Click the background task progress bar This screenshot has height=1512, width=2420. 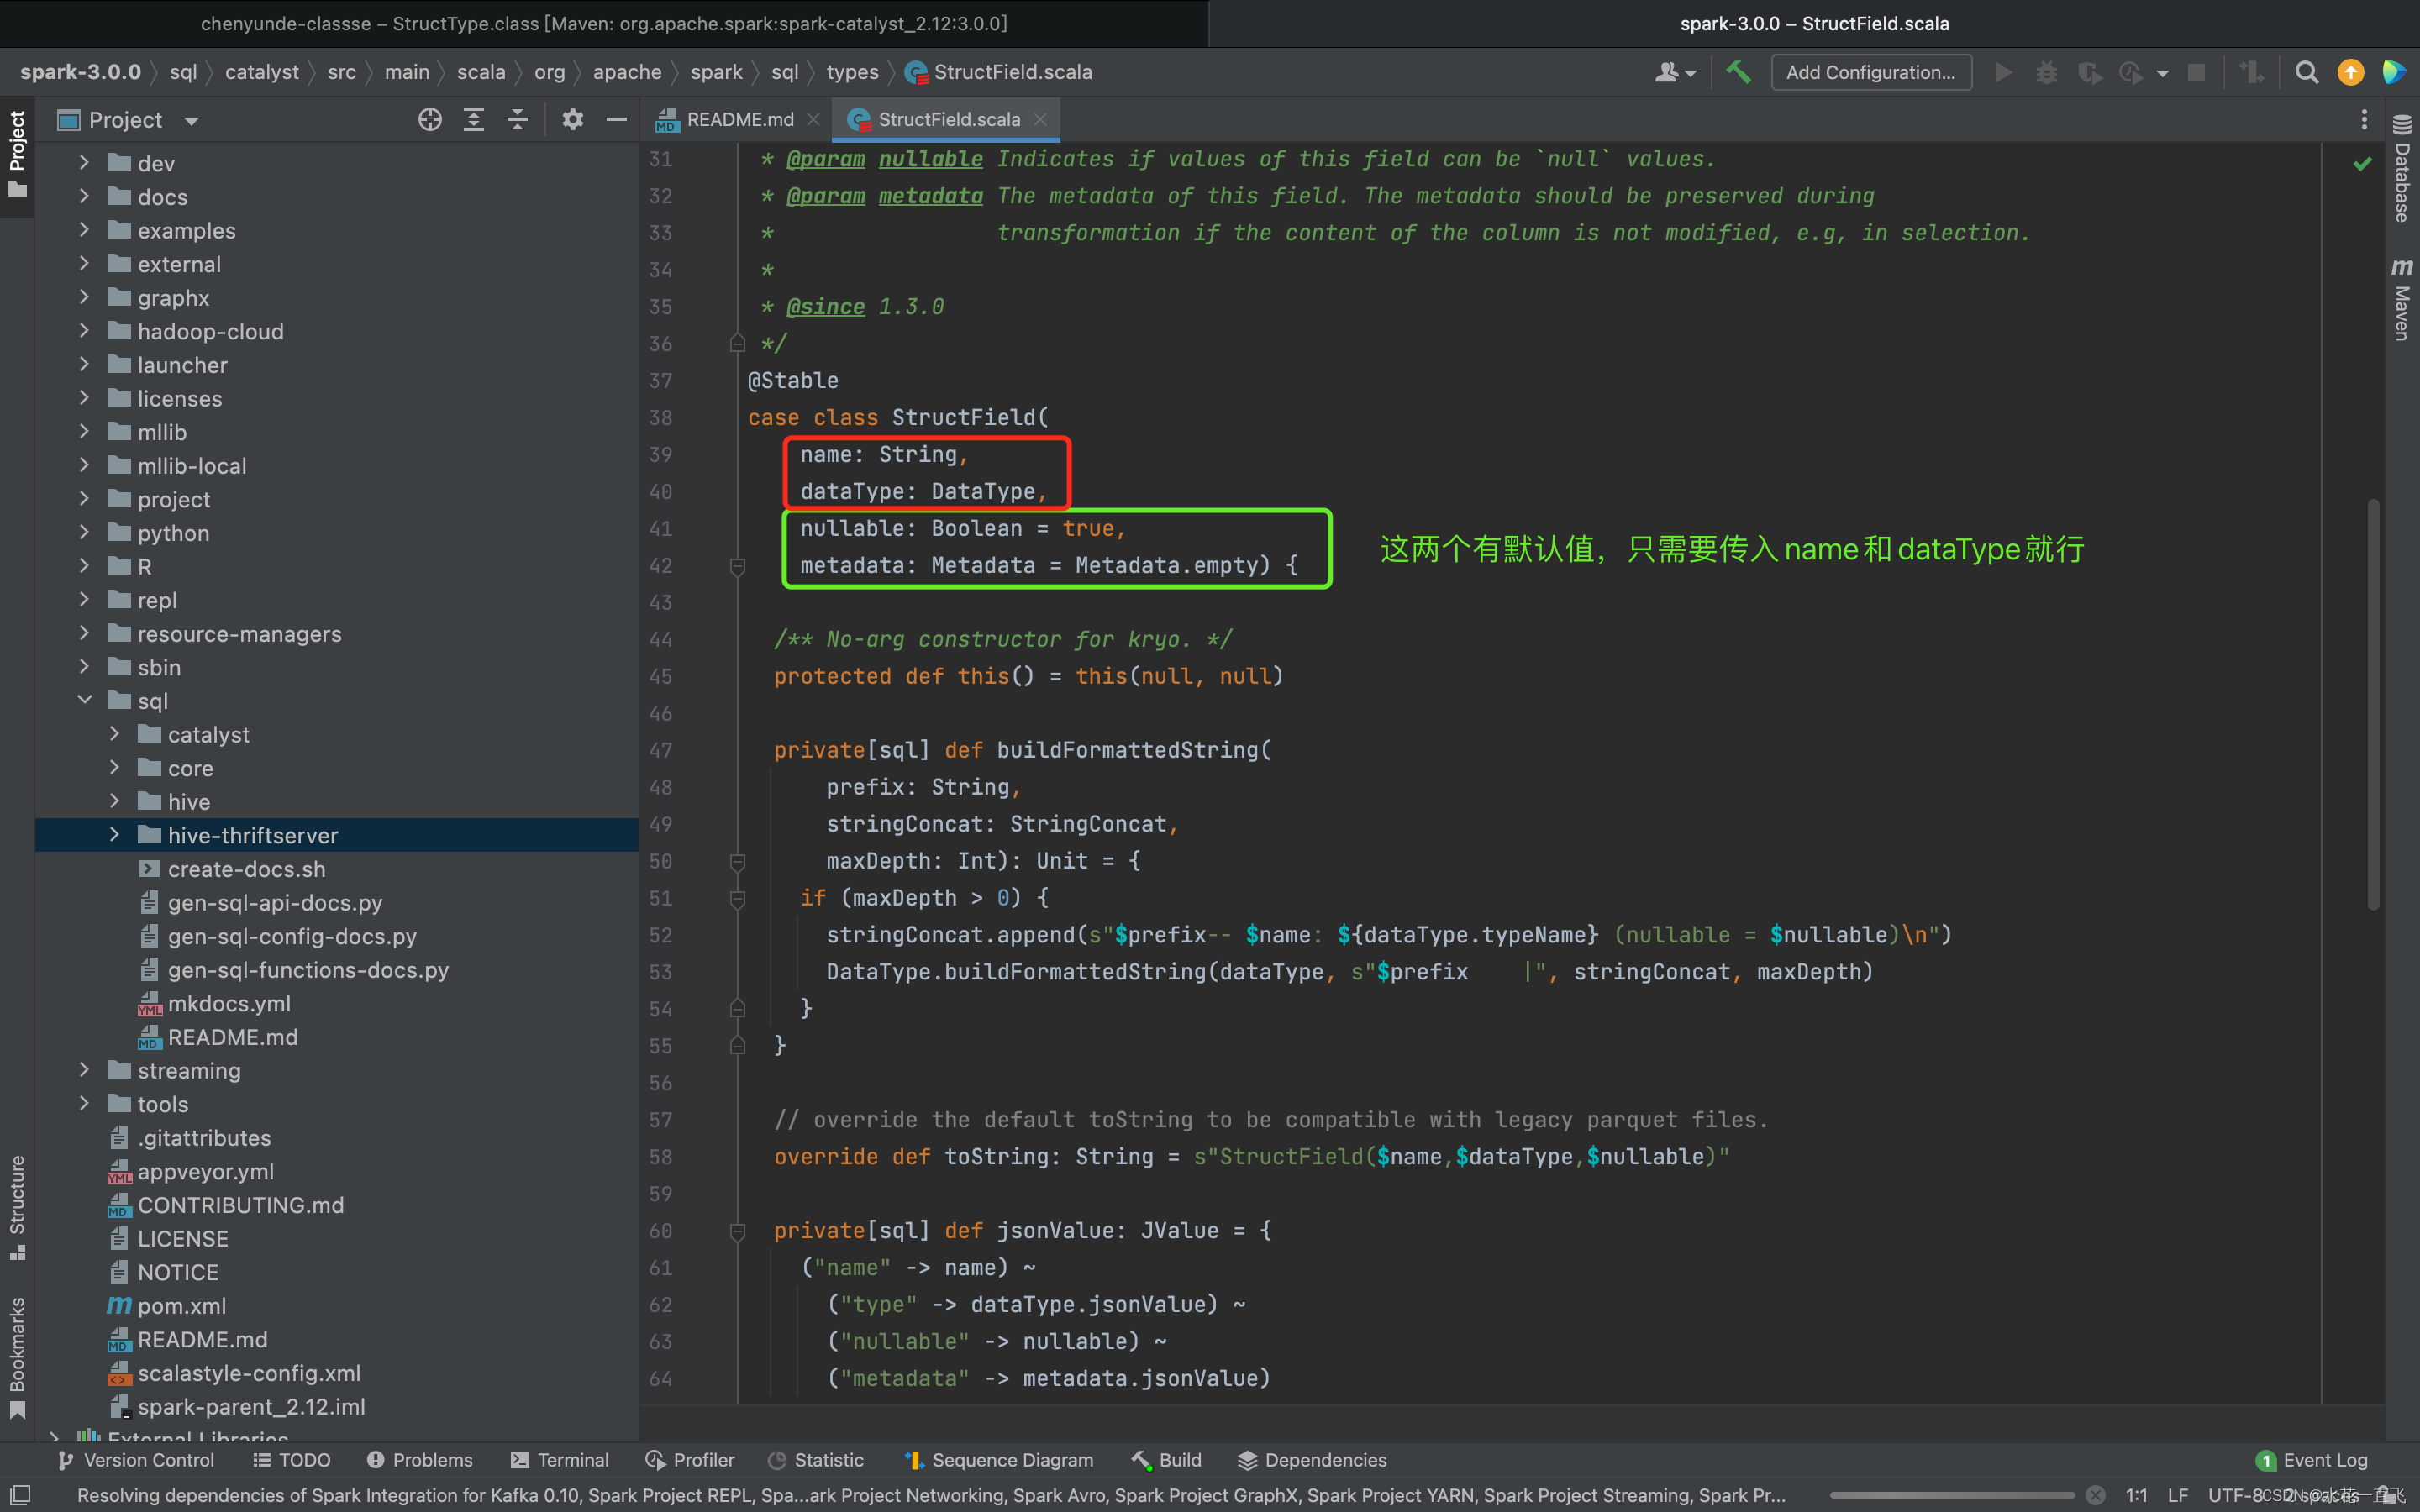tap(1952, 1495)
